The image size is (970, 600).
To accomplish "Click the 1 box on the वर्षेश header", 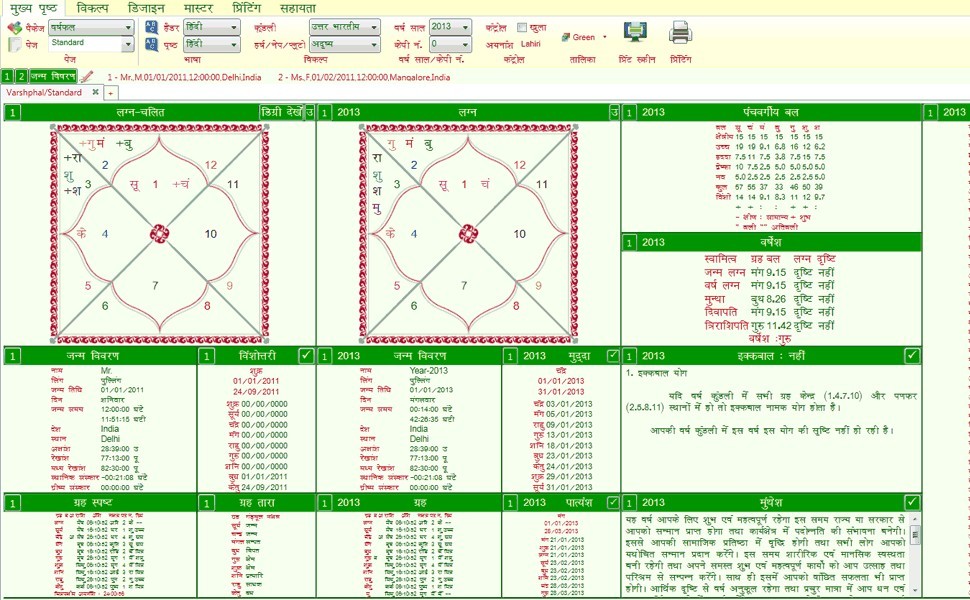I will pyautogui.click(x=629, y=242).
